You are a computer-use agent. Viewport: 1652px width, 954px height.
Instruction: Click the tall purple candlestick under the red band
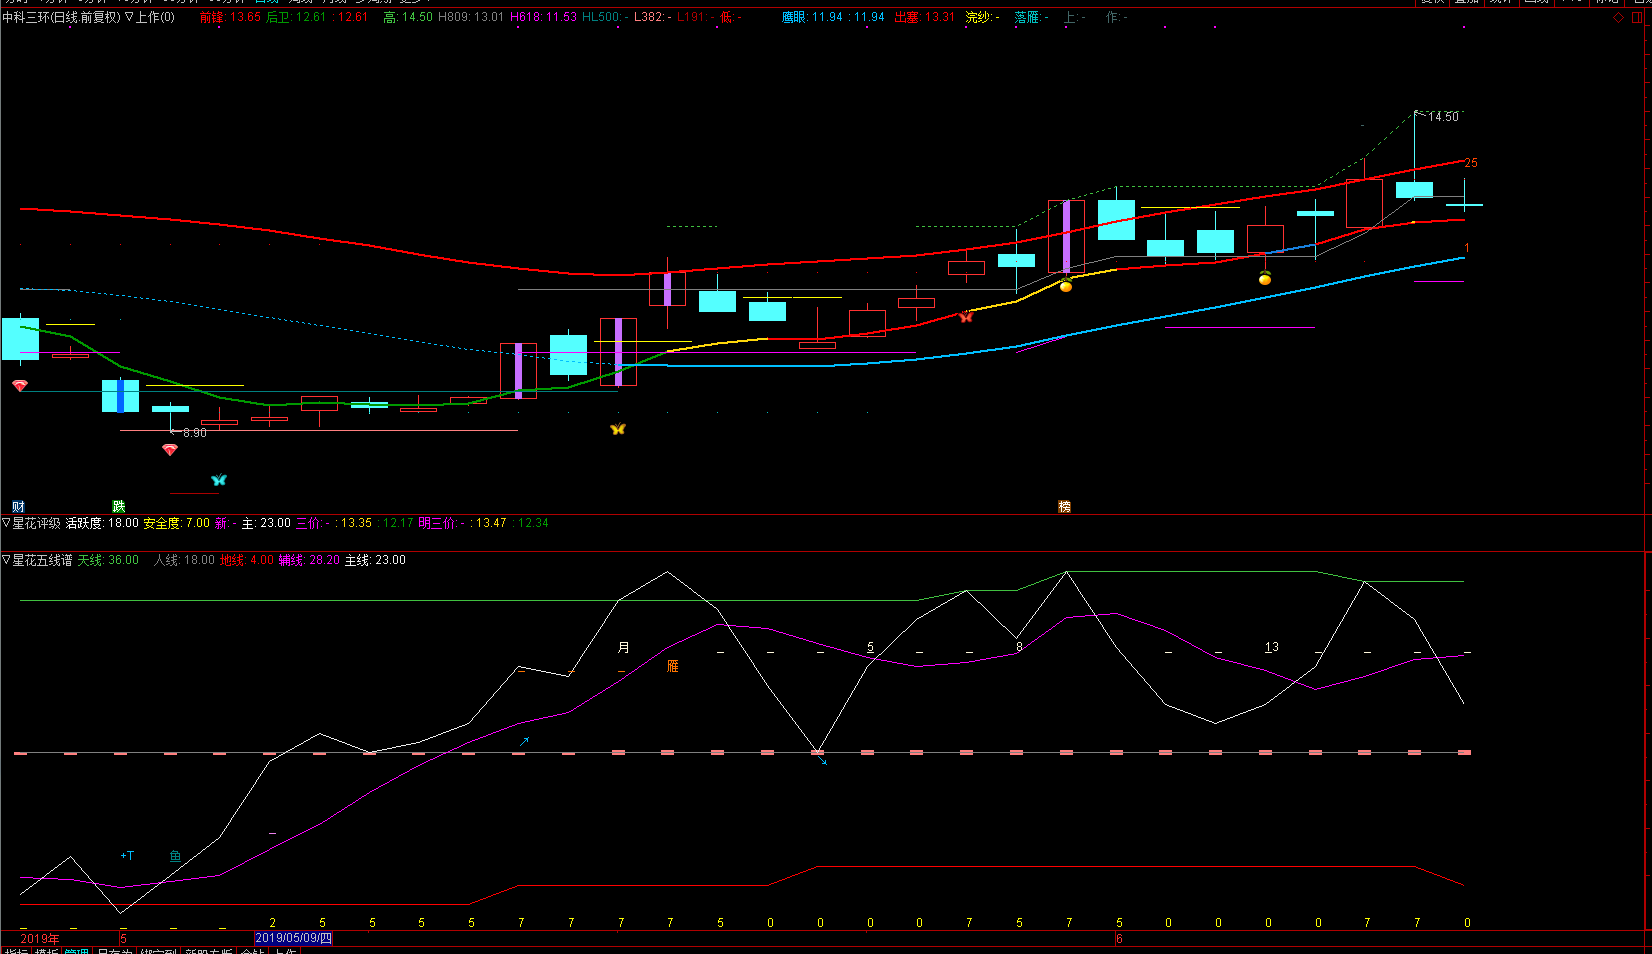(1066, 237)
